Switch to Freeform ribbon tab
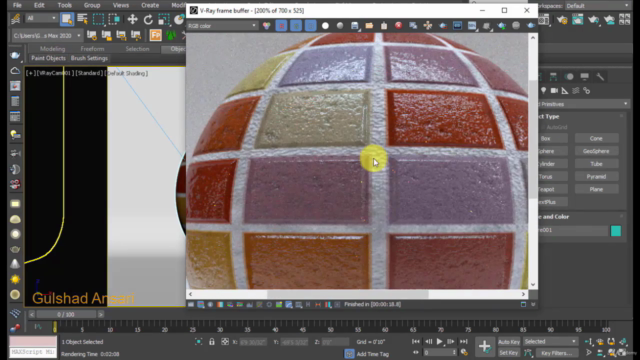Image resolution: width=640 pixels, height=360 pixels. tap(92, 49)
